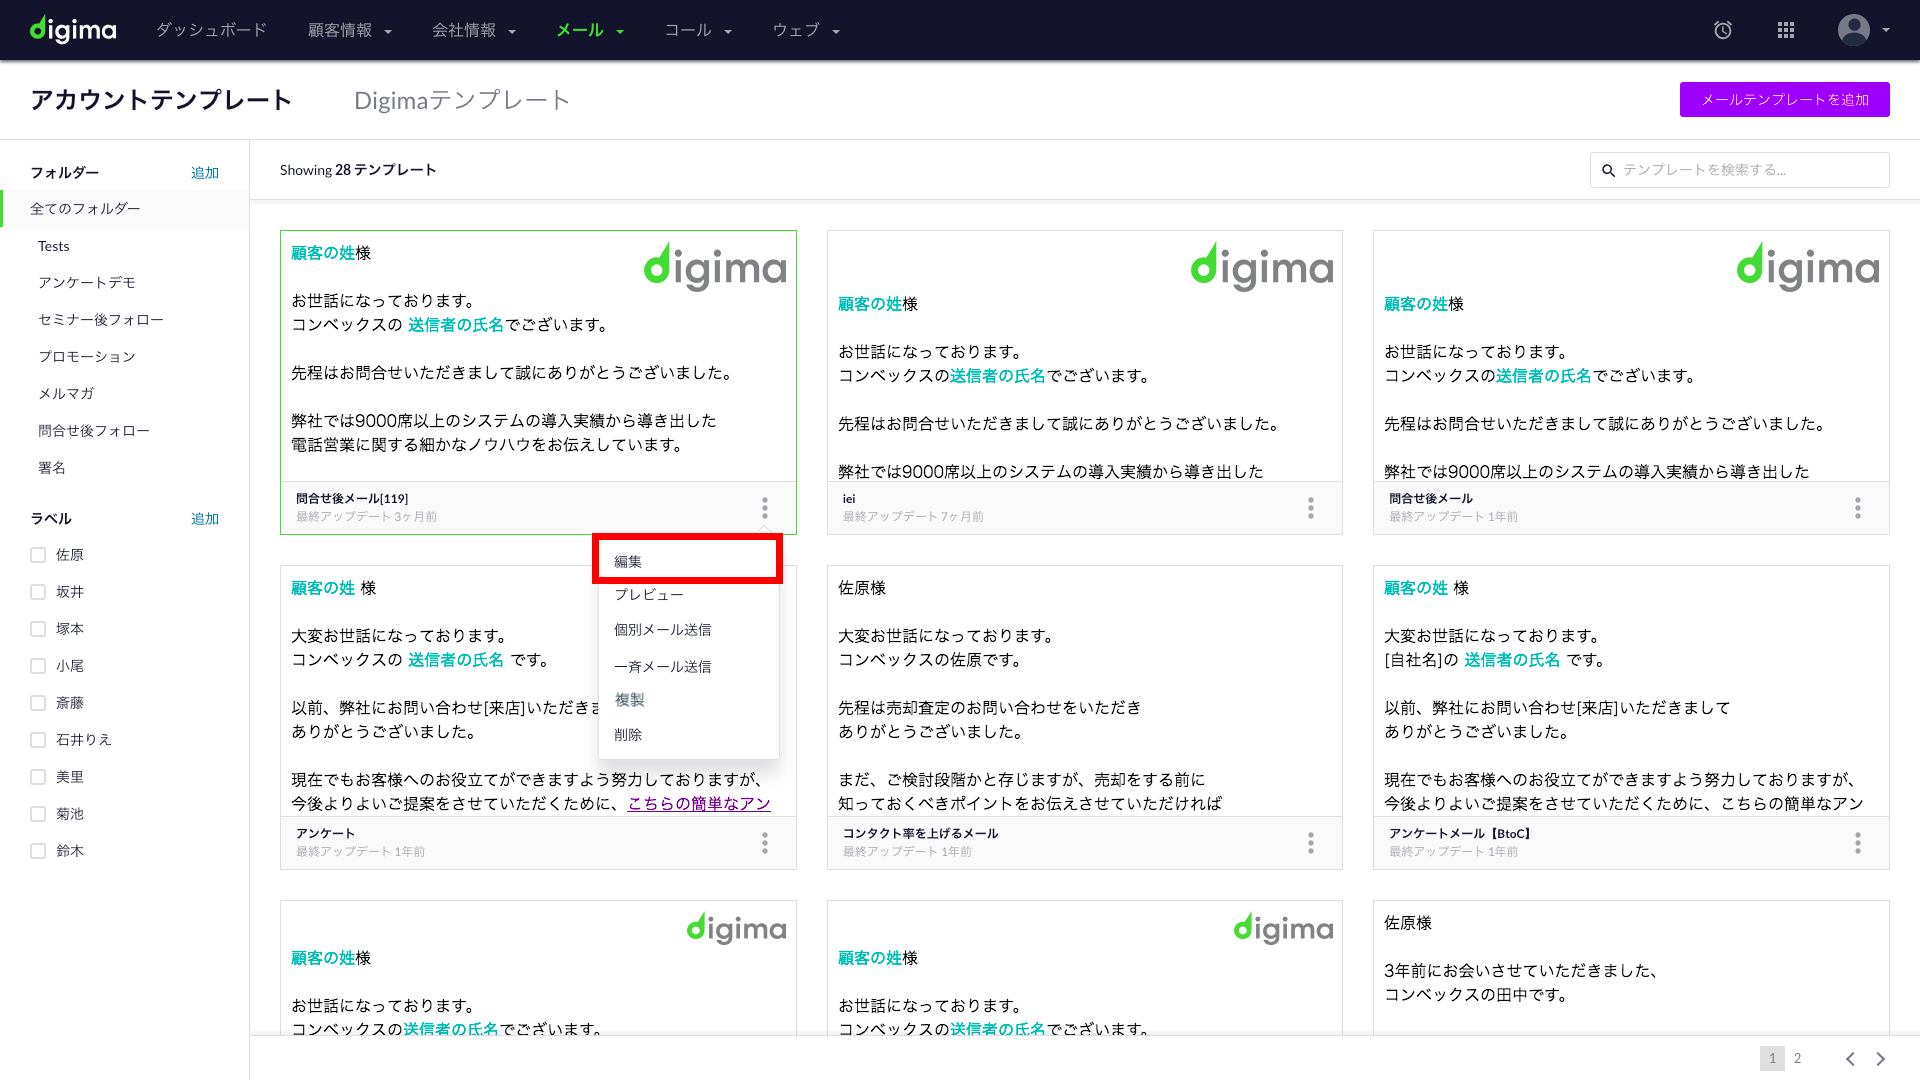1920x1081 pixels.
Task: Go to next page arrow
Action: [1881, 1059]
